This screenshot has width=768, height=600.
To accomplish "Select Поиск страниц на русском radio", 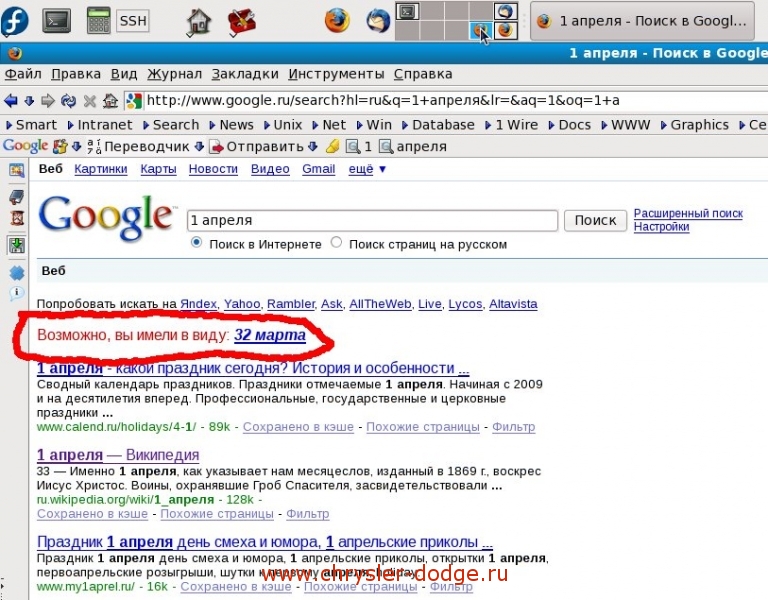I will point(336,242).
